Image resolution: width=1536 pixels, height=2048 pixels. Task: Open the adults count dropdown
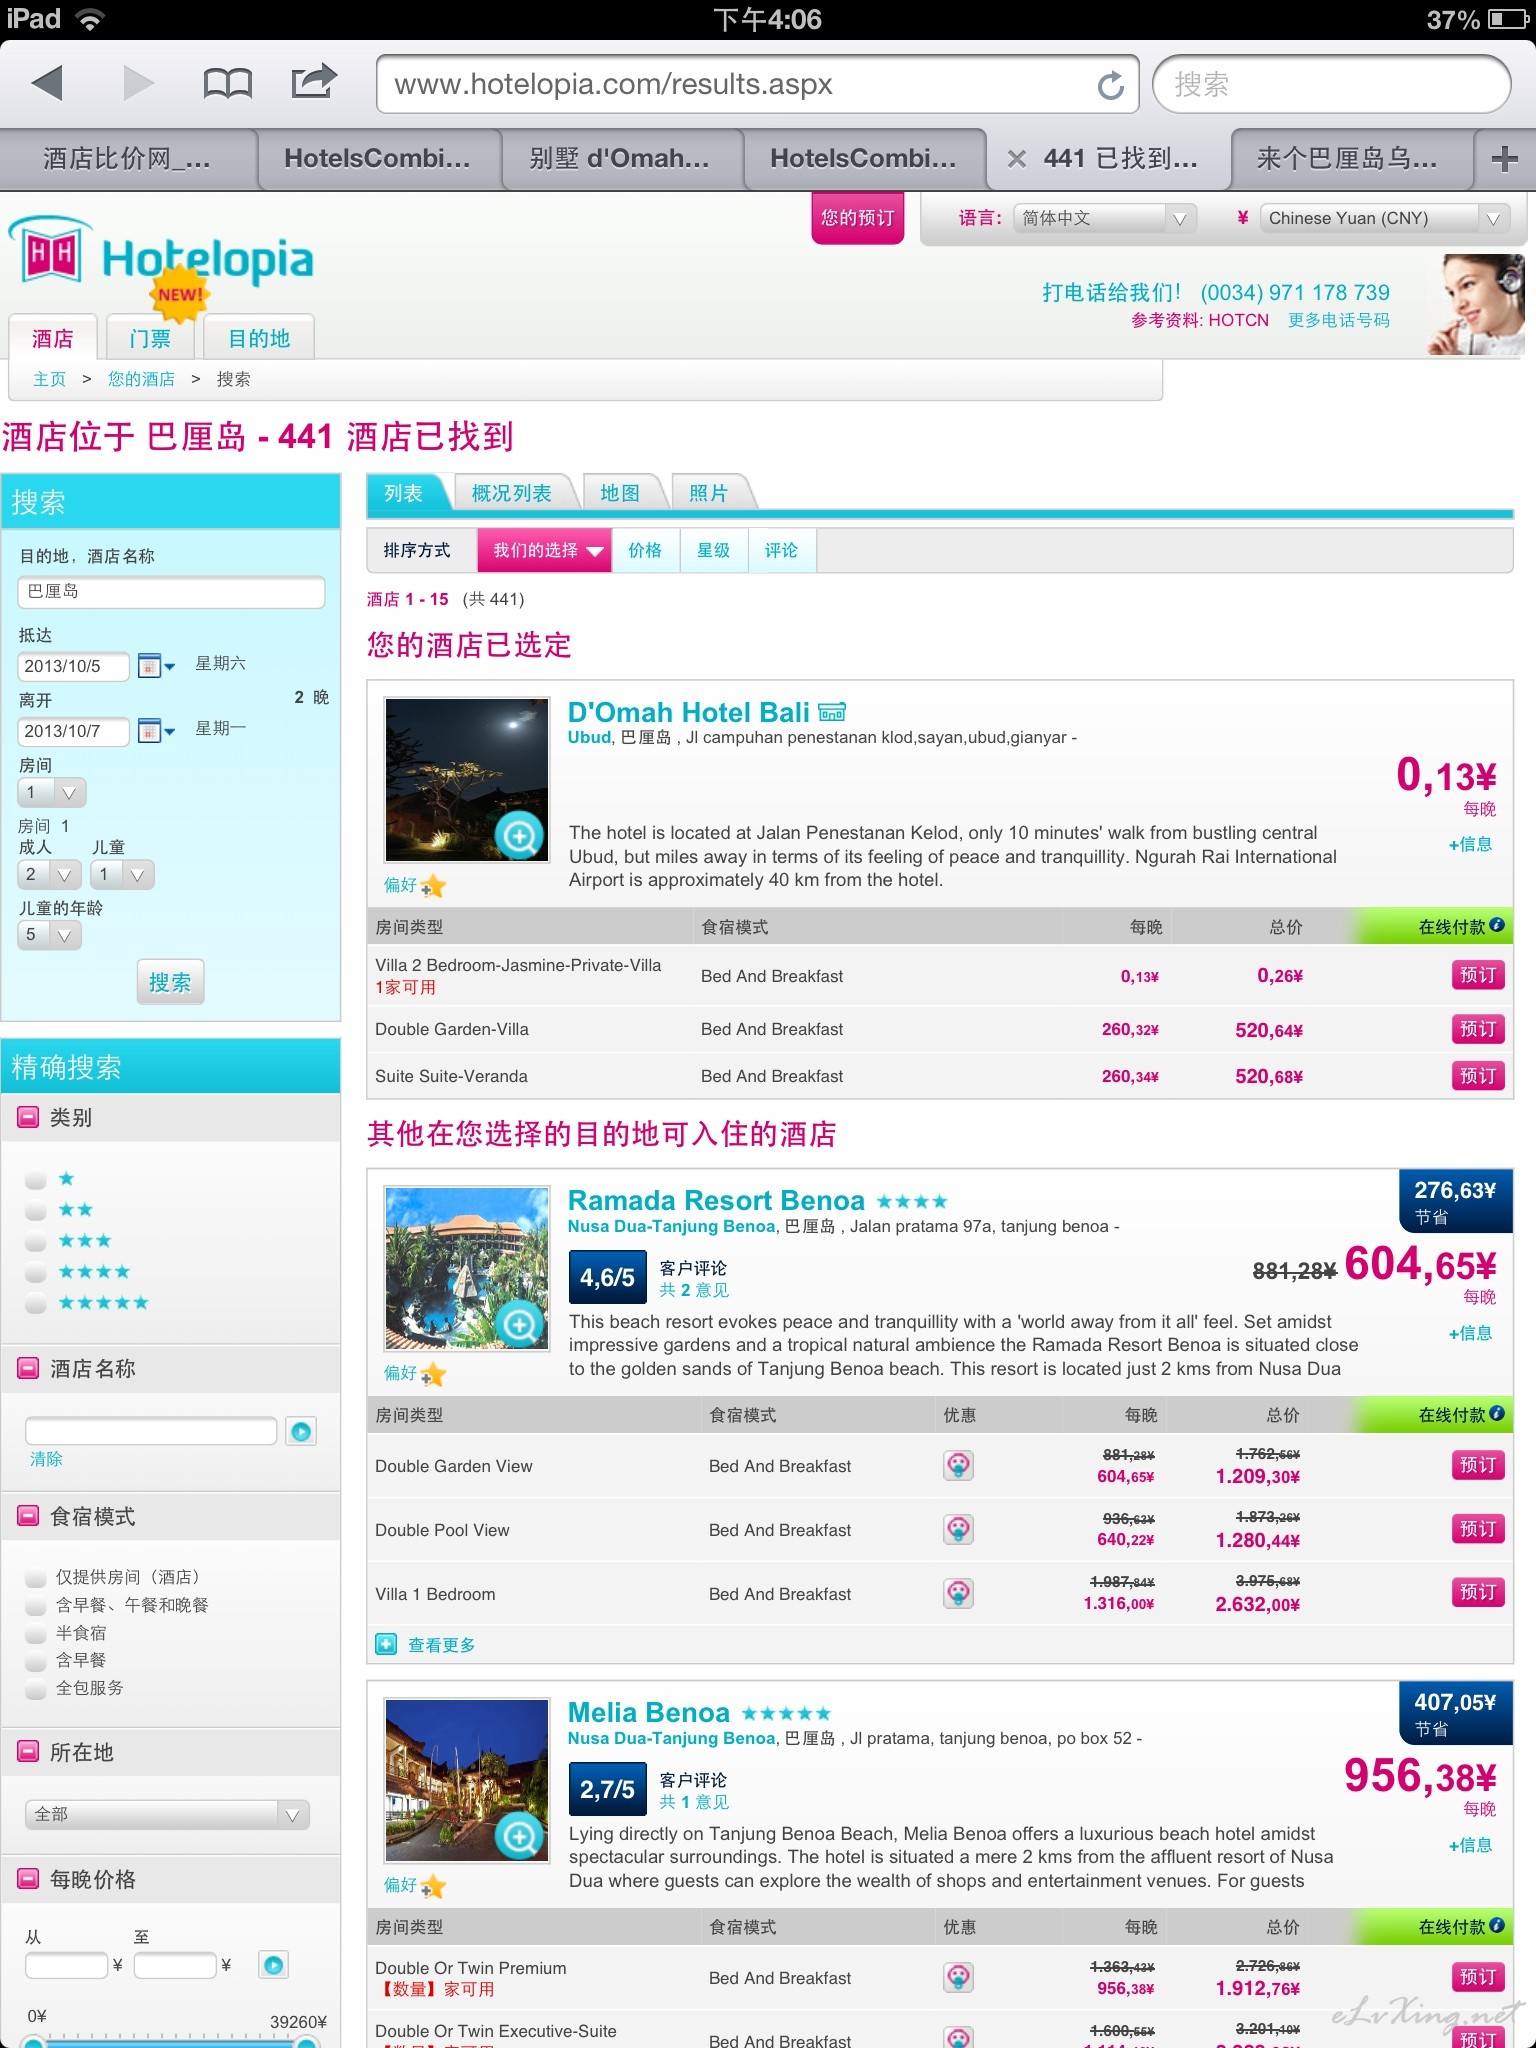50,875
